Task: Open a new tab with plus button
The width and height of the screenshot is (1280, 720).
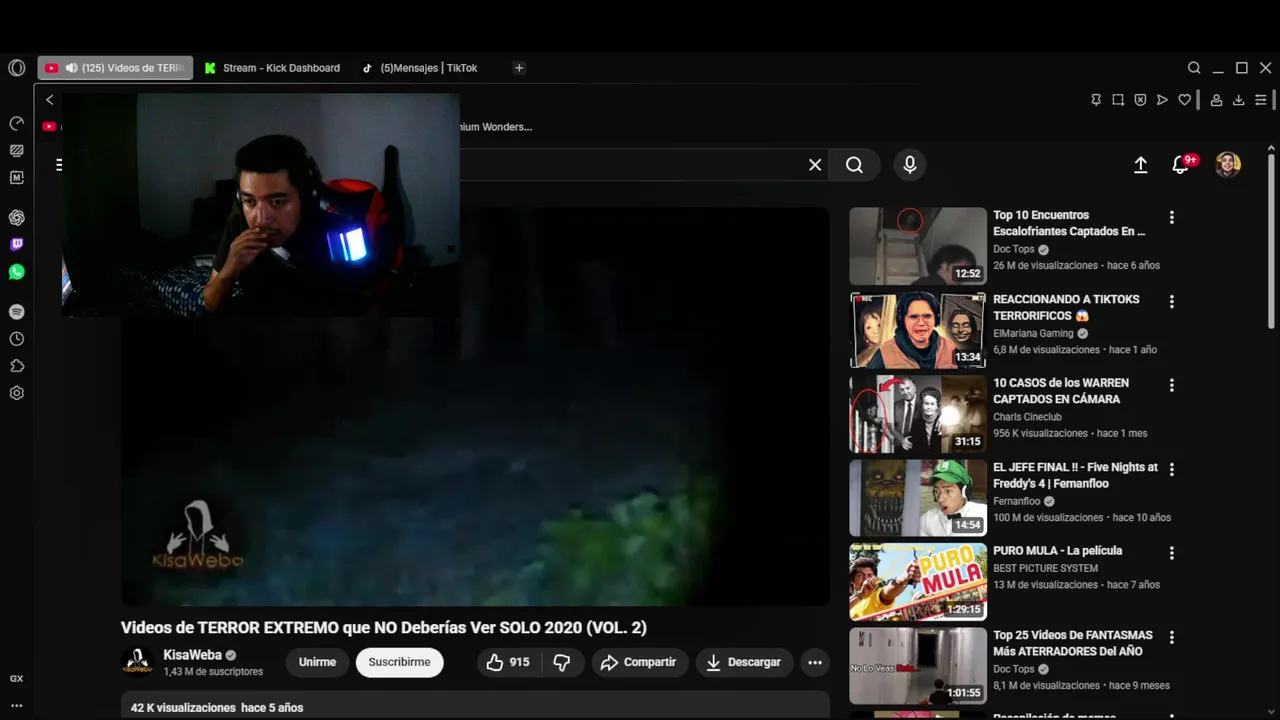Action: coord(519,68)
